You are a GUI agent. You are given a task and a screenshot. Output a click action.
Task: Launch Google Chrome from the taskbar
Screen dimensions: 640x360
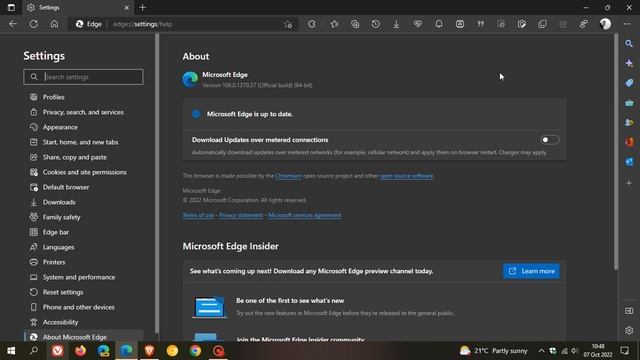tap(195, 351)
